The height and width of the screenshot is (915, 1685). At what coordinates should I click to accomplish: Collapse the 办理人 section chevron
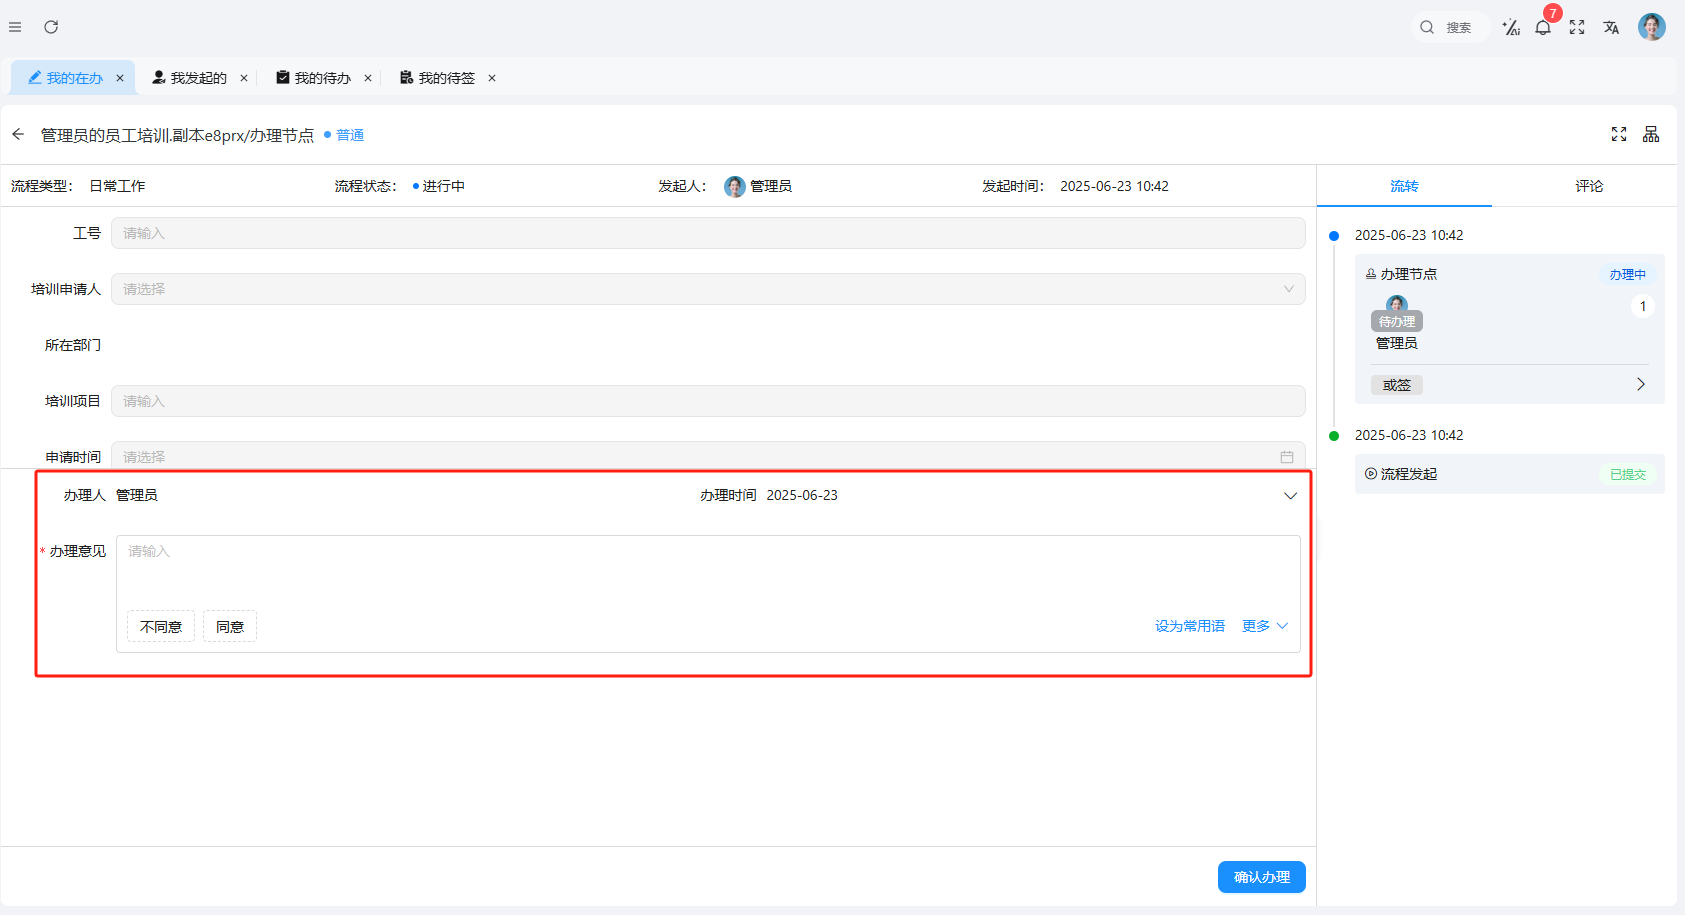coord(1290,496)
